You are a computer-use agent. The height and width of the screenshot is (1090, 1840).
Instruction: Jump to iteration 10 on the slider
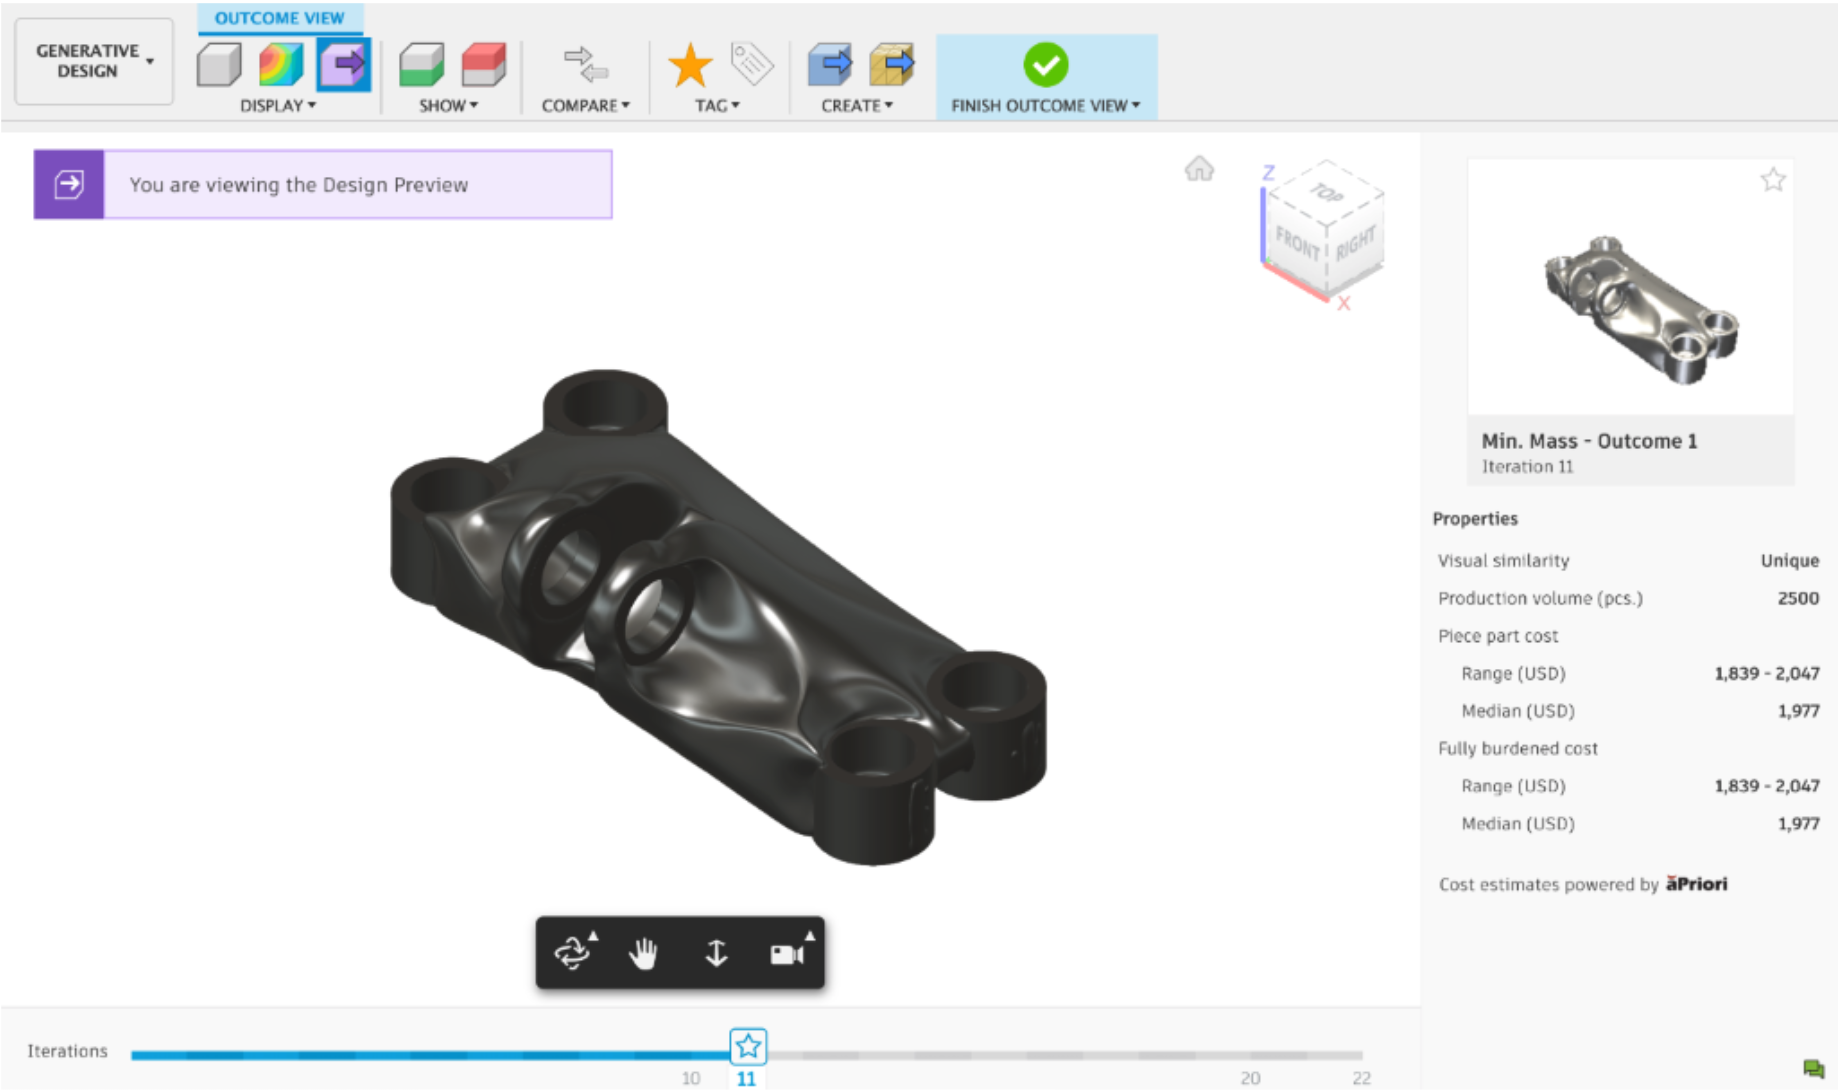(691, 1078)
